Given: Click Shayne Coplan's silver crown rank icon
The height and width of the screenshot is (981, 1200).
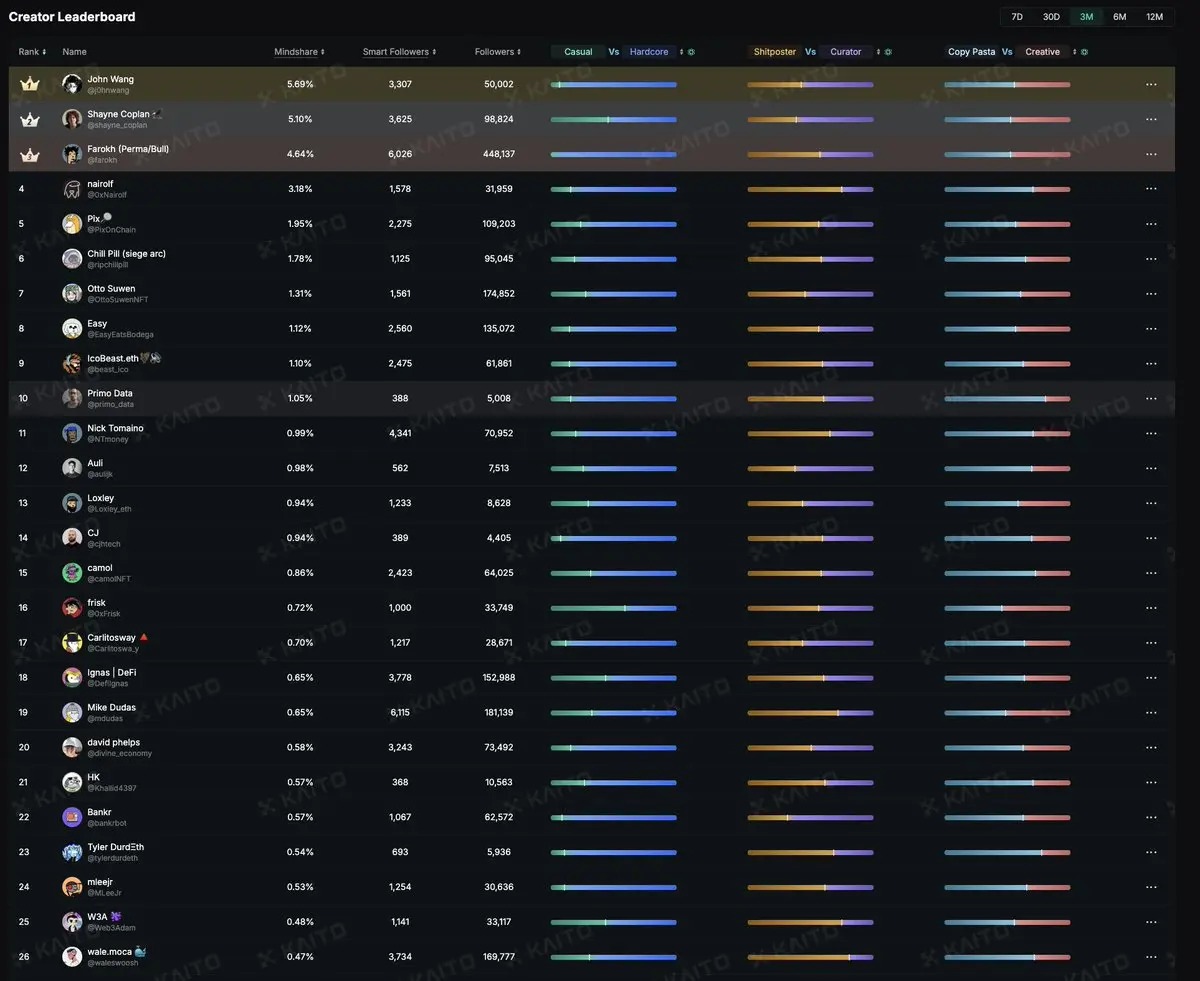Looking at the screenshot, I should (29, 120).
